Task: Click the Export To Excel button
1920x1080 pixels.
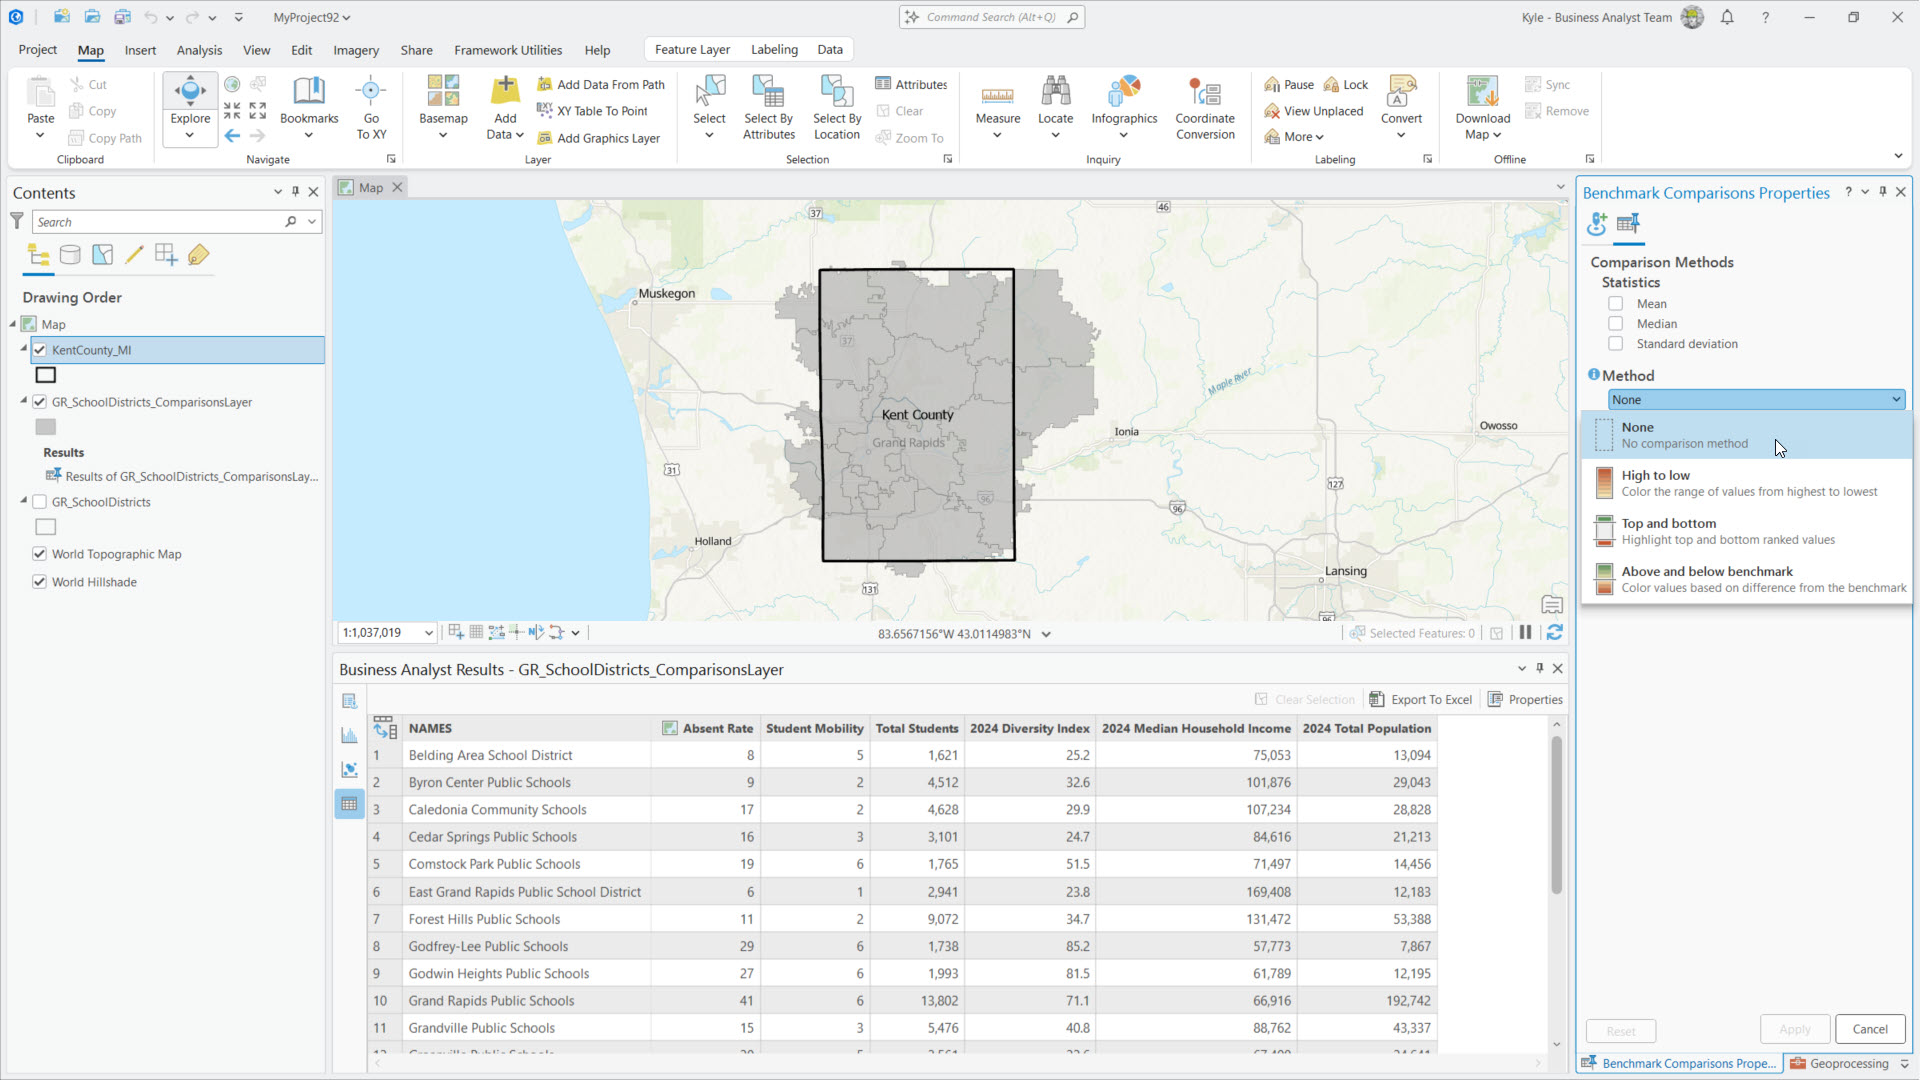Action: pyautogui.click(x=1420, y=700)
